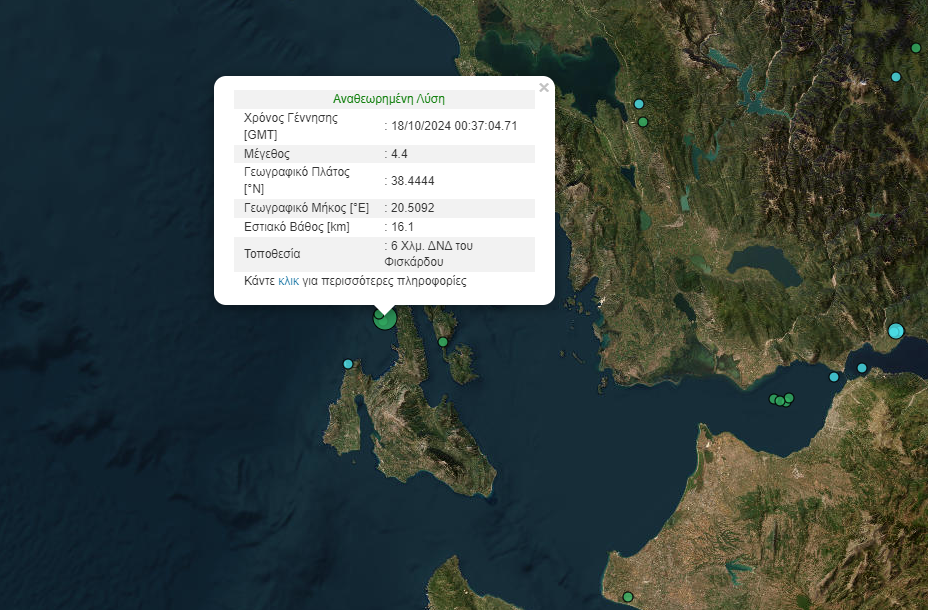Select the green marker directly below the cyan one near the popup
928x610 pixels.
tap(643, 122)
